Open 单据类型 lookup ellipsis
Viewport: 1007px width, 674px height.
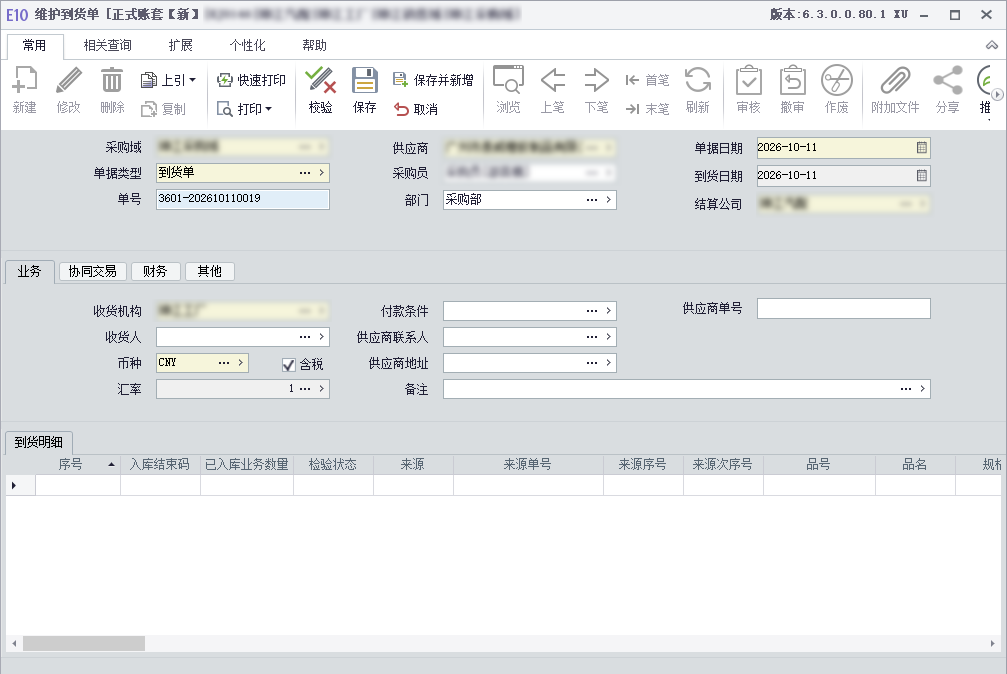304,173
